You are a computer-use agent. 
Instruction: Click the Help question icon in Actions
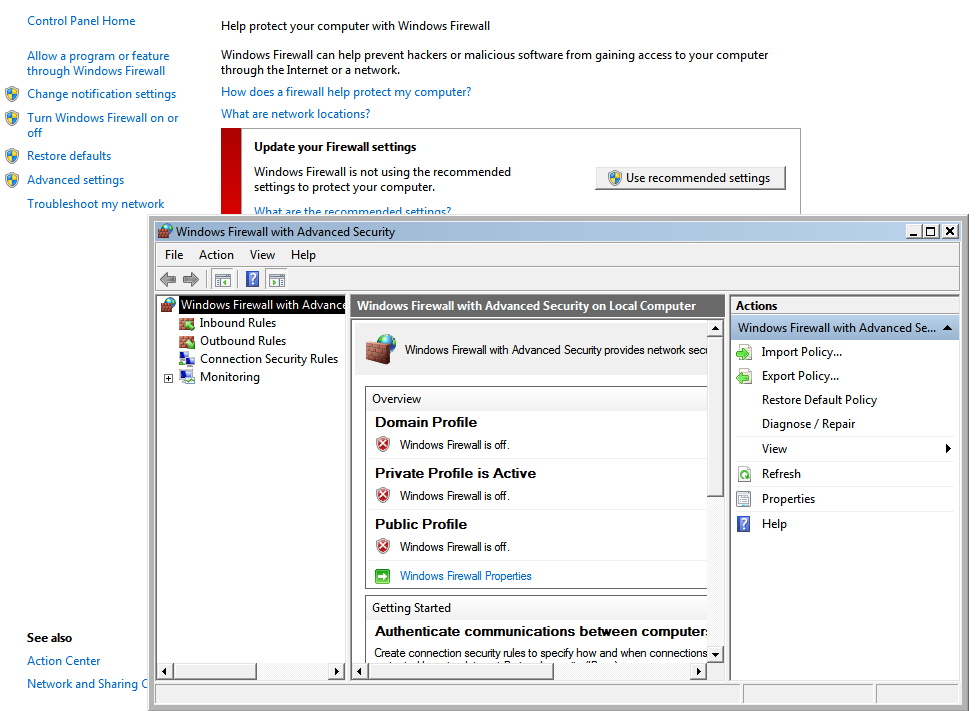[744, 524]
